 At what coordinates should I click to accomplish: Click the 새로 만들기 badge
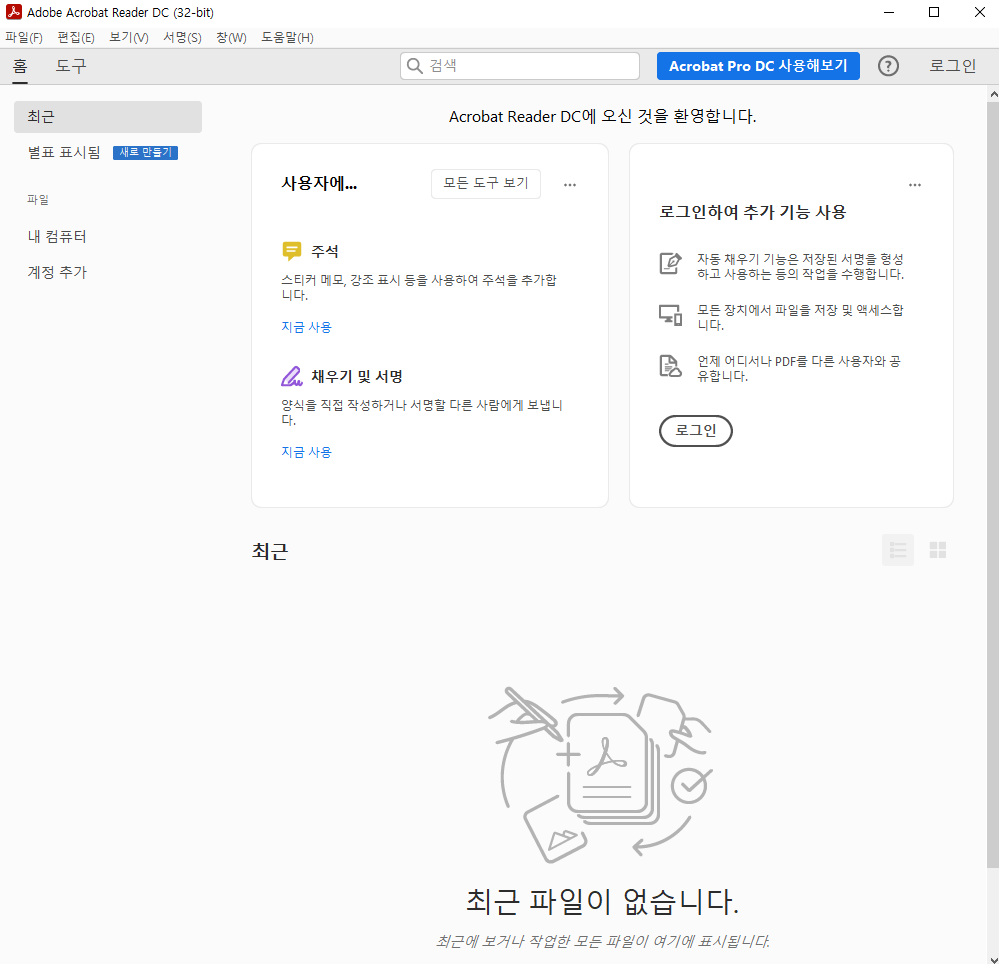click(145, 152)
